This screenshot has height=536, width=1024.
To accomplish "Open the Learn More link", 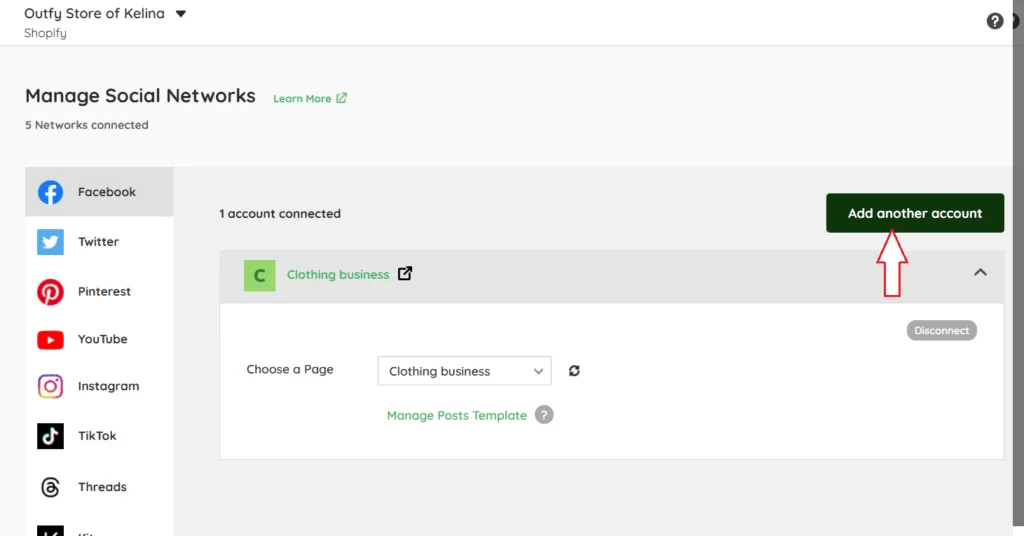I will point(309,98).
